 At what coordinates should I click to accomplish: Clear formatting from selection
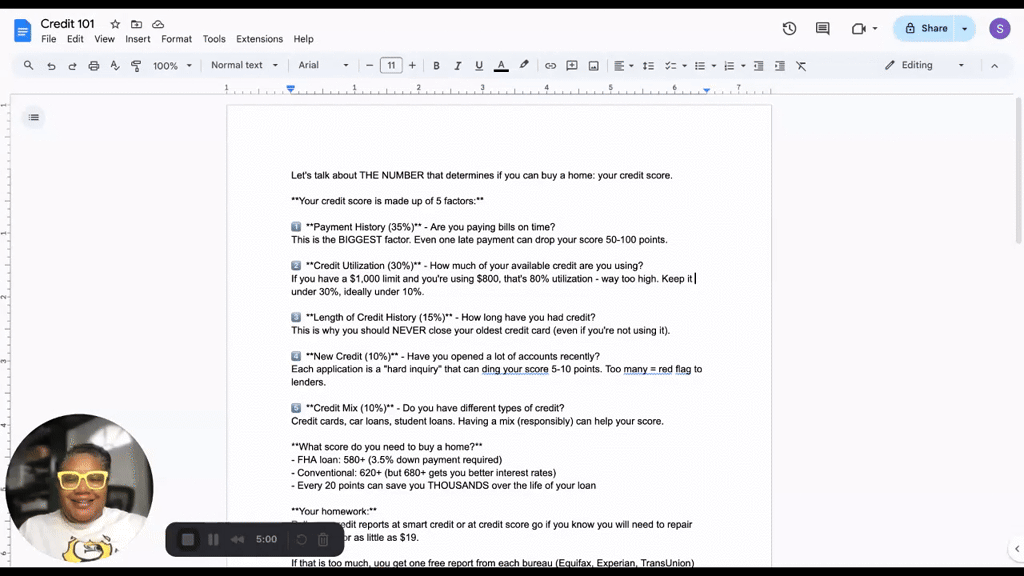tap(801, 66)
